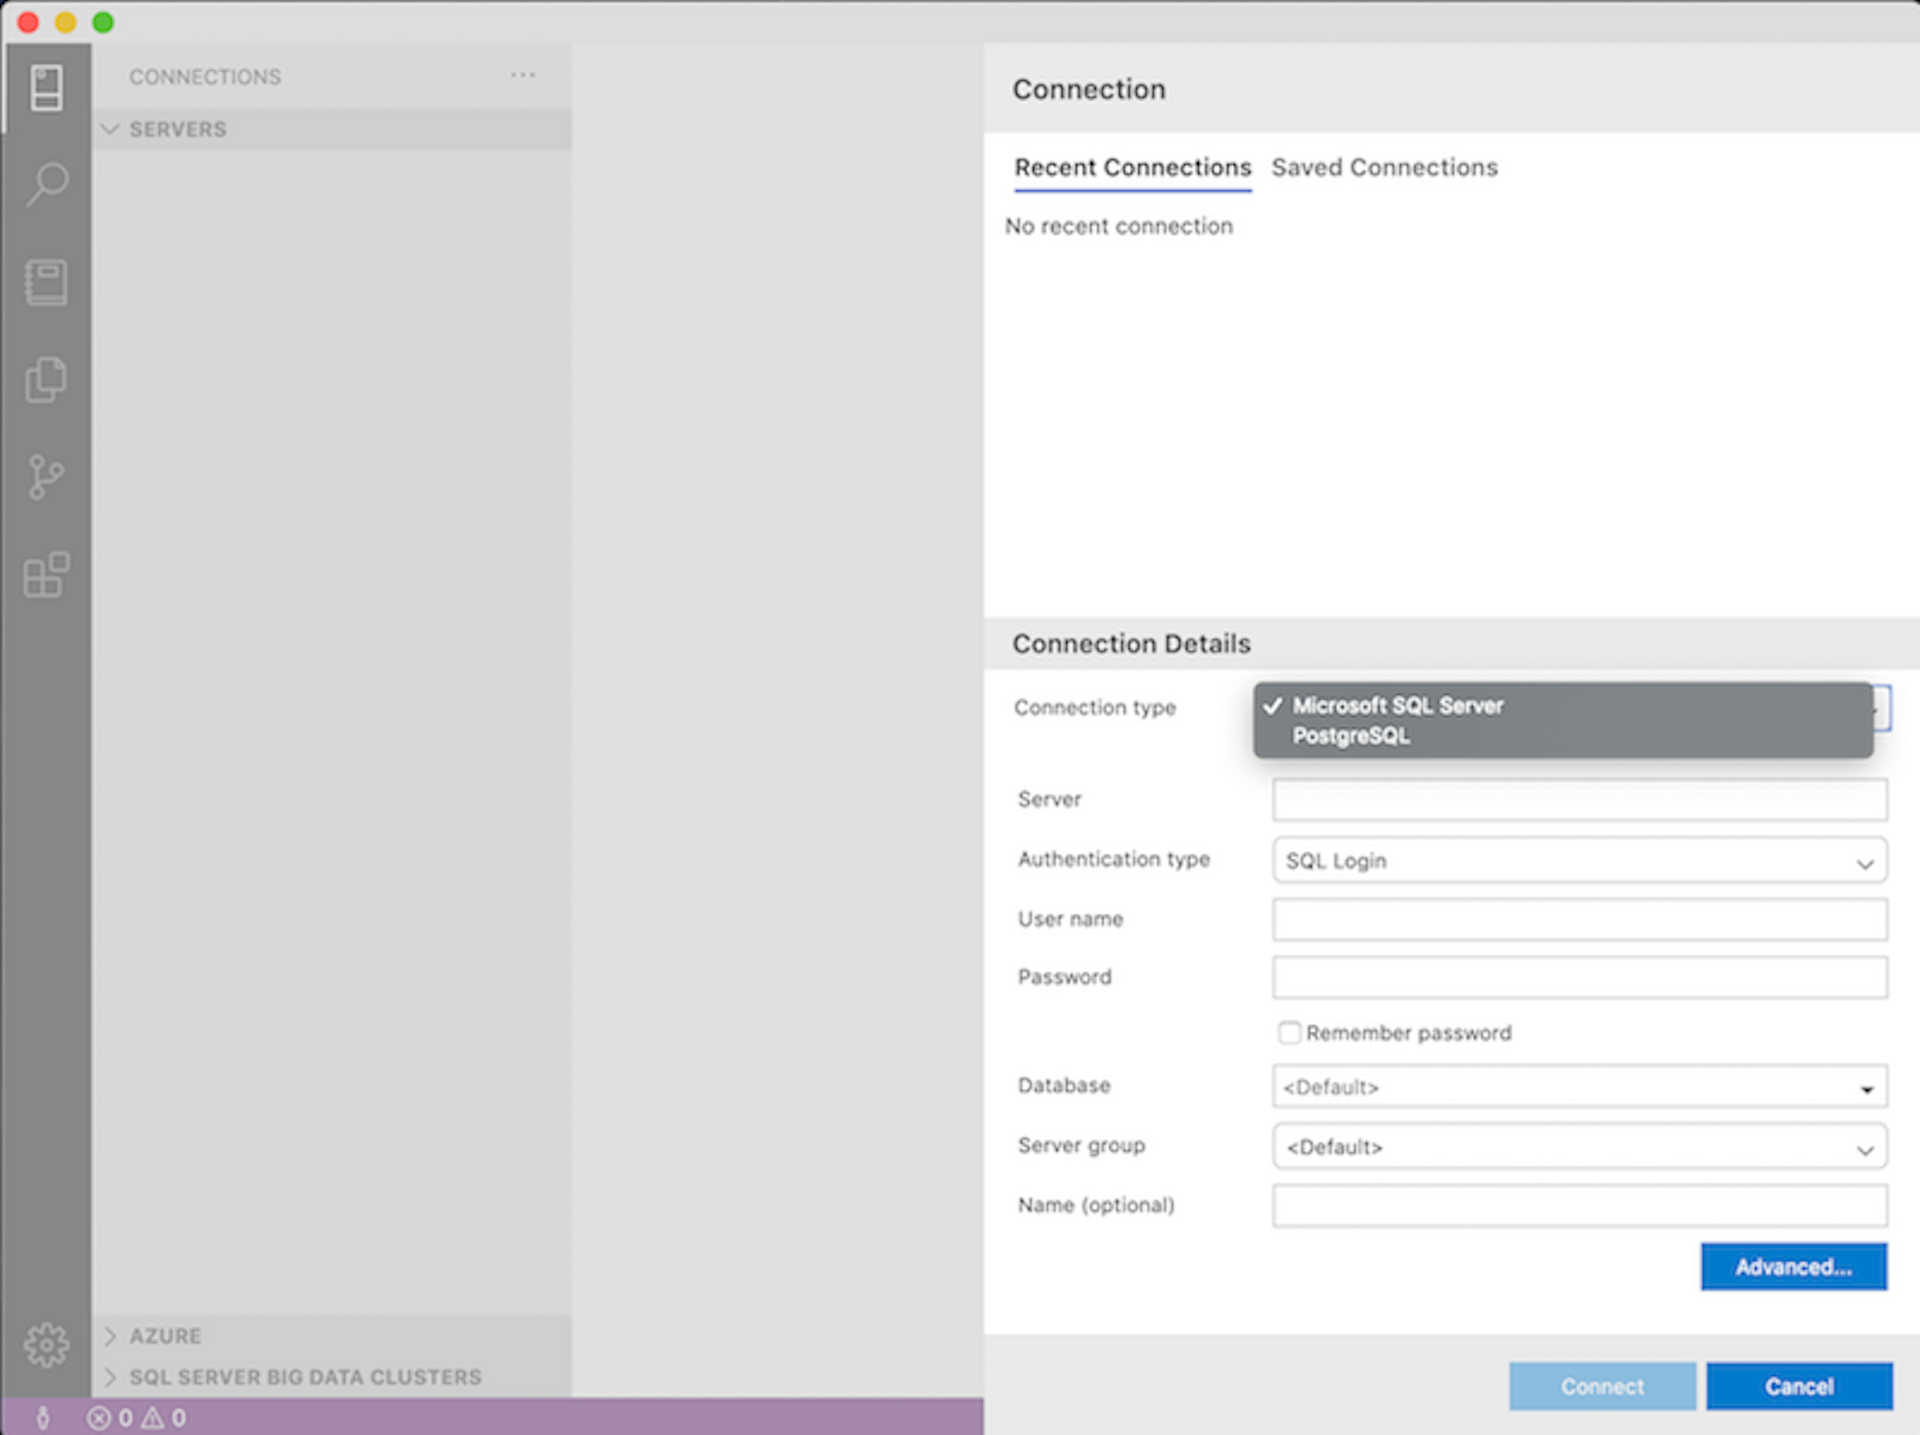Open Source Control from the activity bar
The width and height of the screenshot is (1920, 1435).
pos(46,477)
